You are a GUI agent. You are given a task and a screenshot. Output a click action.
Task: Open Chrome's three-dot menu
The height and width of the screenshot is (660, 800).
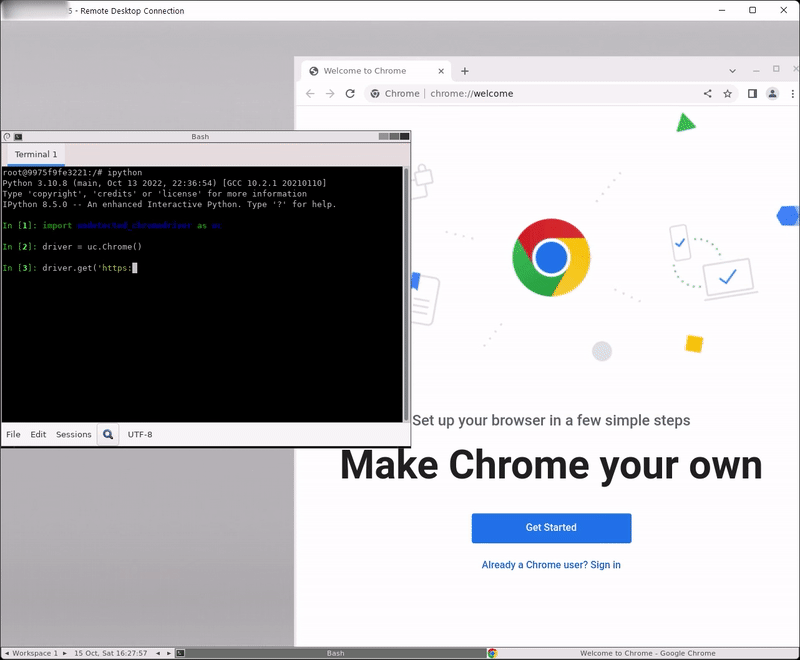tap(790, 93)
